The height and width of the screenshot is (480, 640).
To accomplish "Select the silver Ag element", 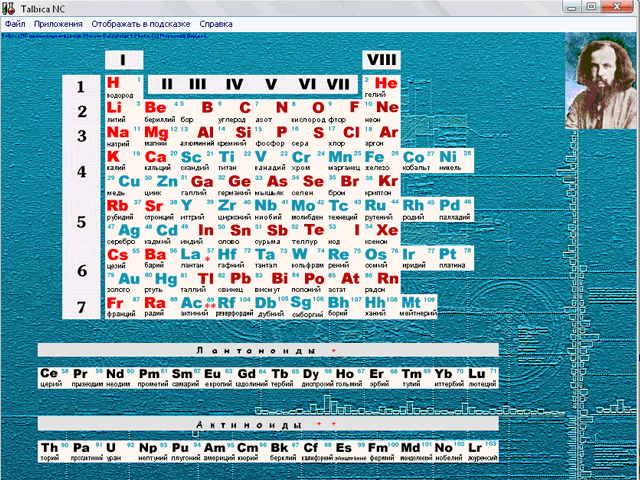I will [x=124, y=234].
